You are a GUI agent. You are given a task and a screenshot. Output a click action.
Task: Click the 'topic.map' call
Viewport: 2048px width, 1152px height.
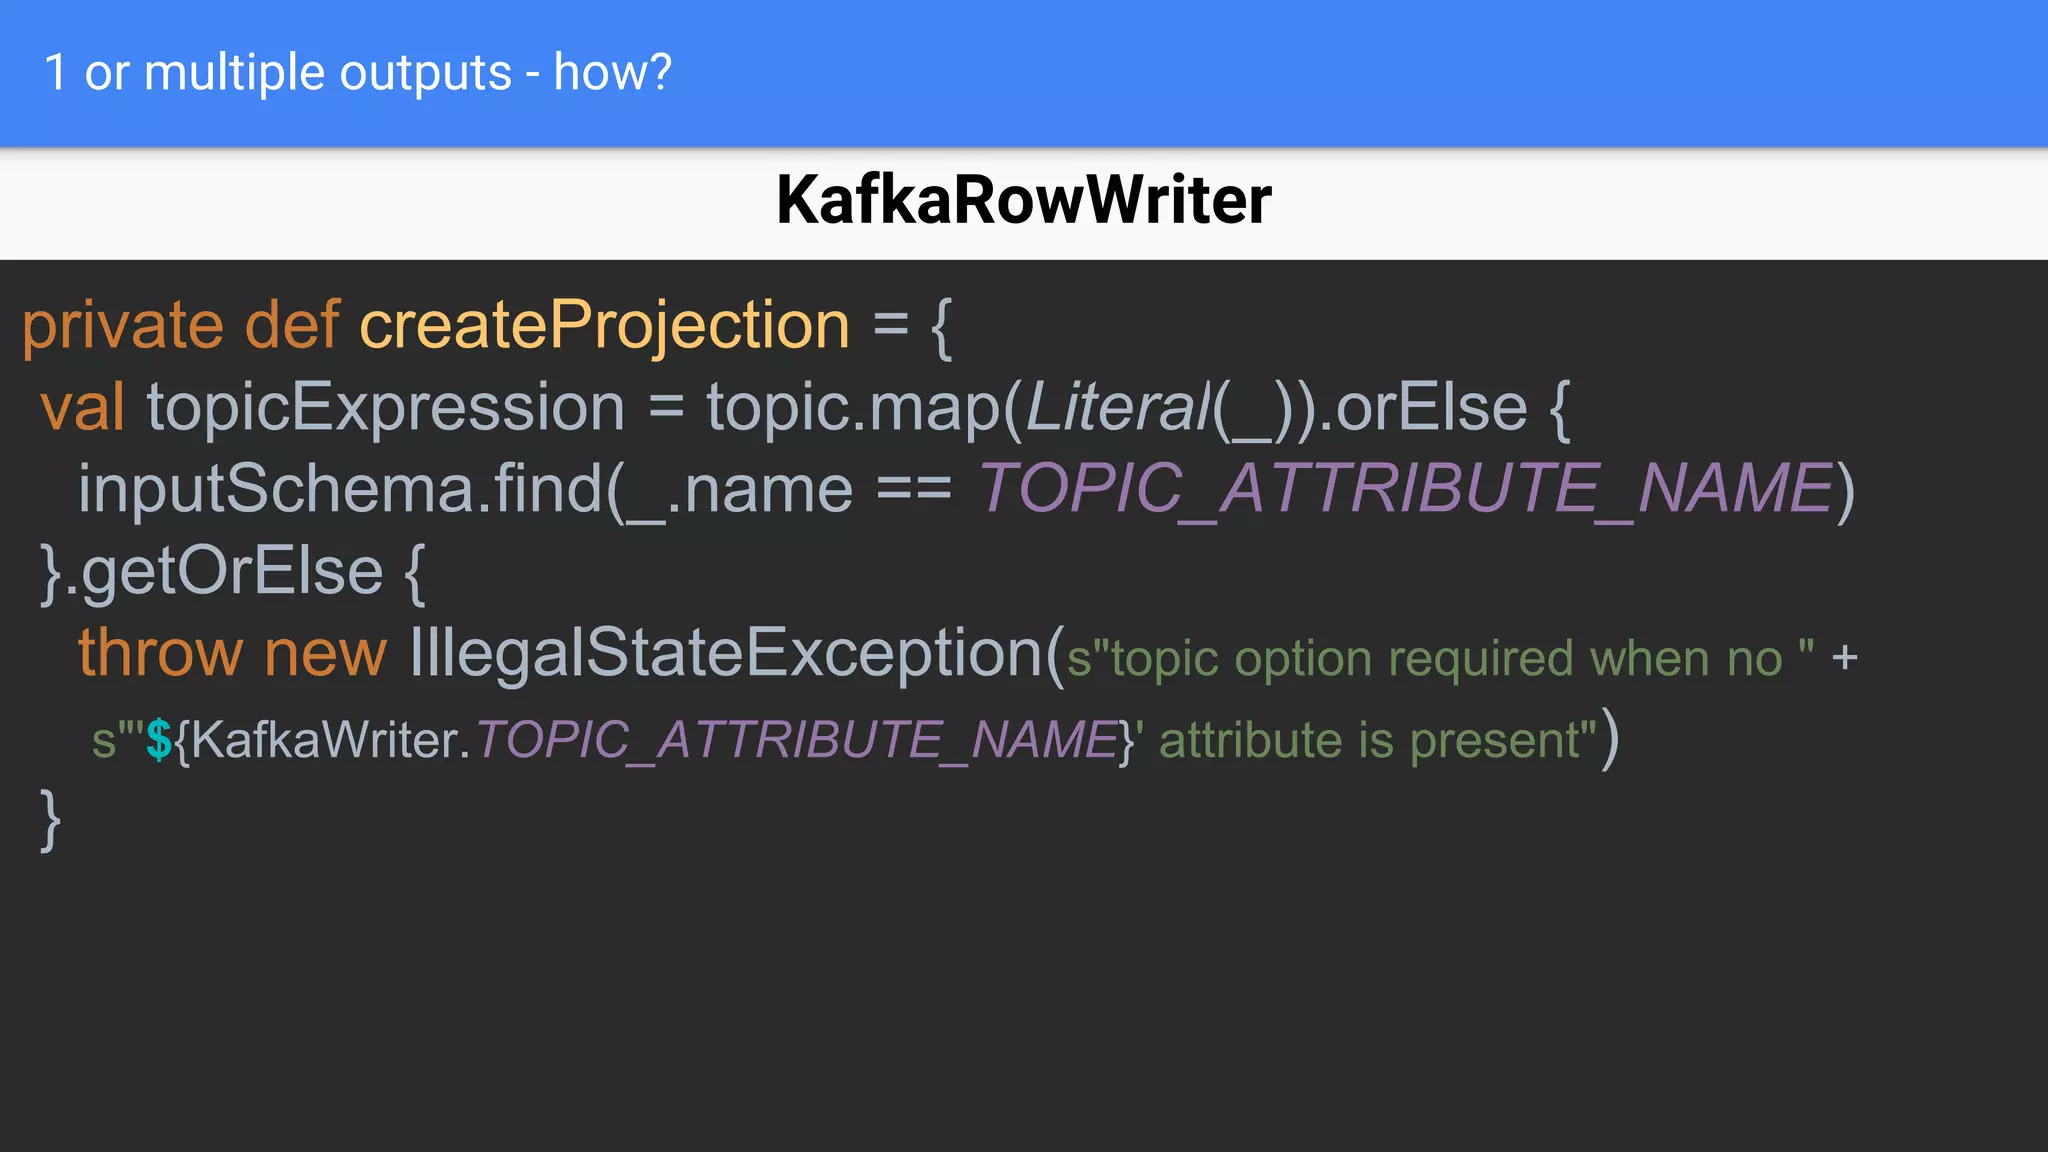(x=852, y=408)
